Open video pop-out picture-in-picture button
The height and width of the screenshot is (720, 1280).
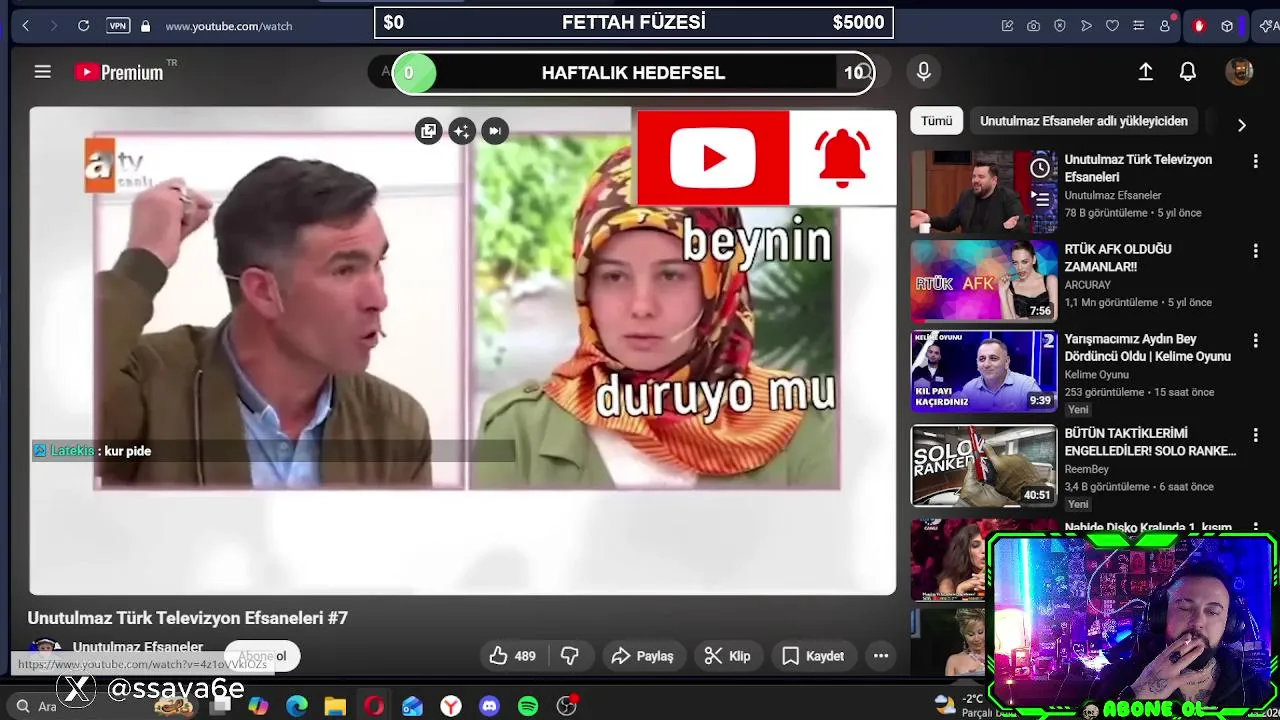(x=428, y=131)
